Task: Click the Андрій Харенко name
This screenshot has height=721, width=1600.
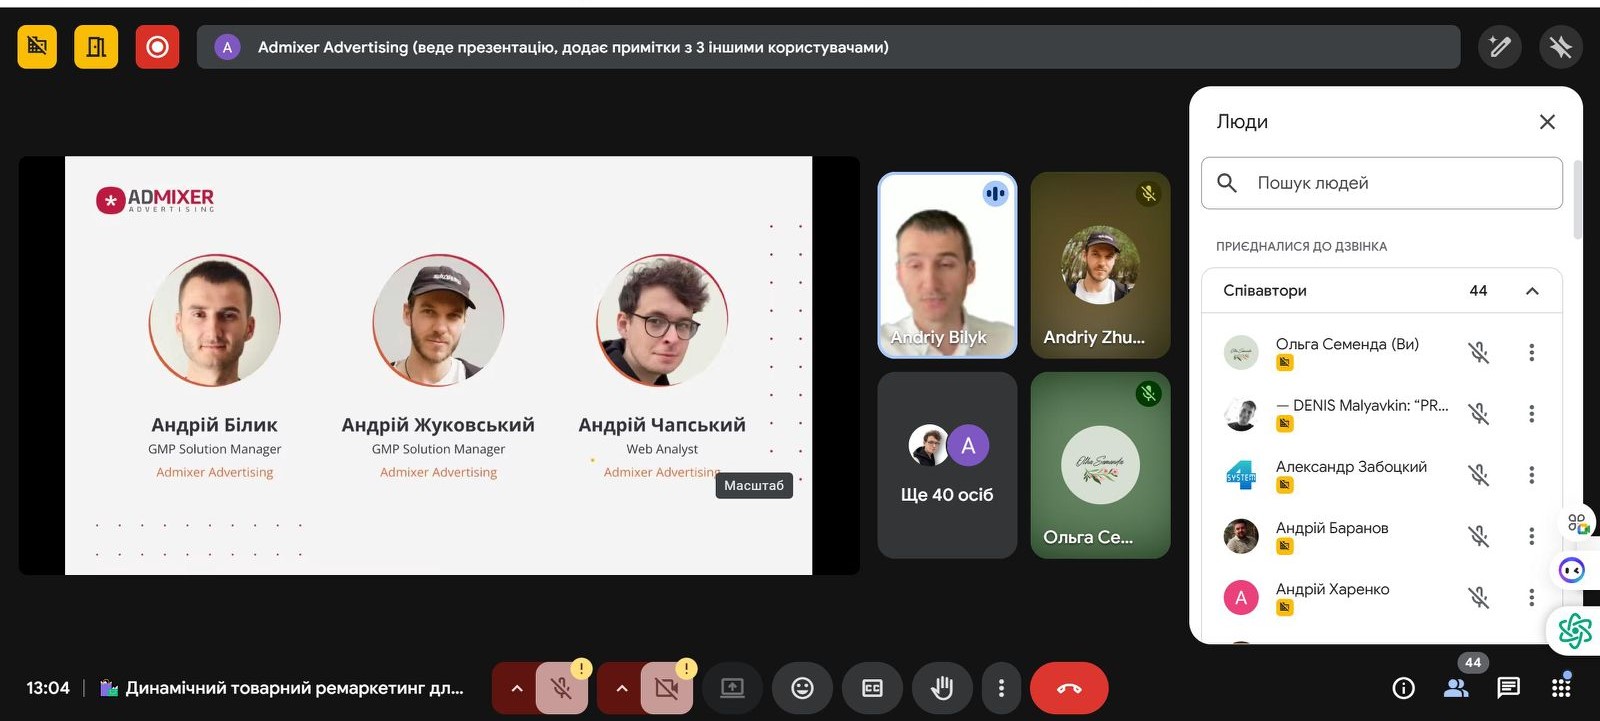Action: (1332, 589)
